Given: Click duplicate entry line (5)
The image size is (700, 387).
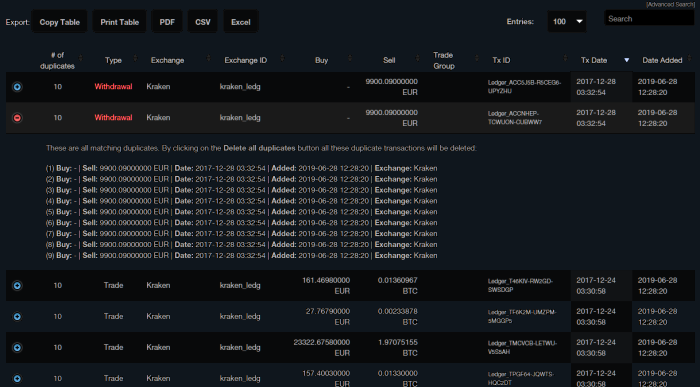Looking at the screenshot, I should (x=241, y=212).
